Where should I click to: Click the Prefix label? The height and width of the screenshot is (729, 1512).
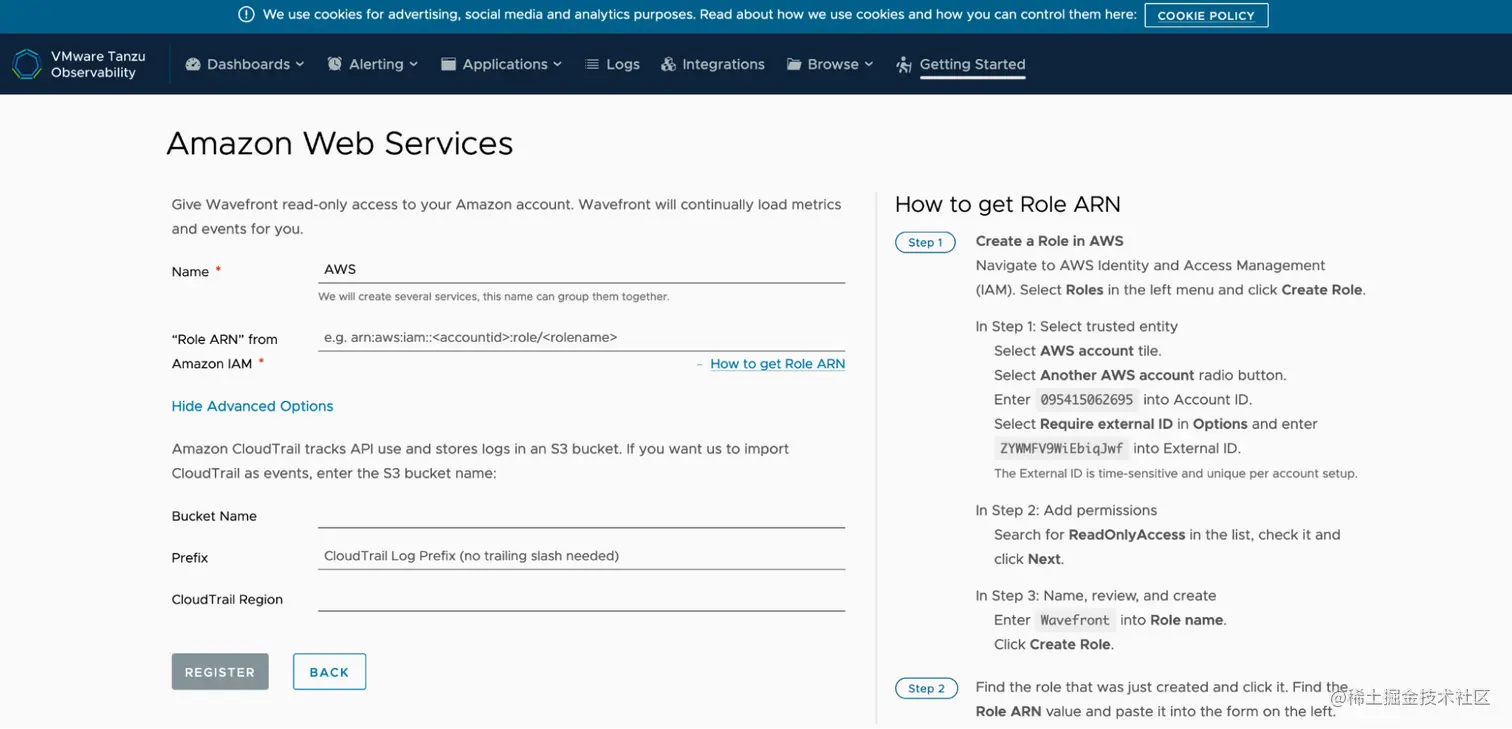point(190,558)
